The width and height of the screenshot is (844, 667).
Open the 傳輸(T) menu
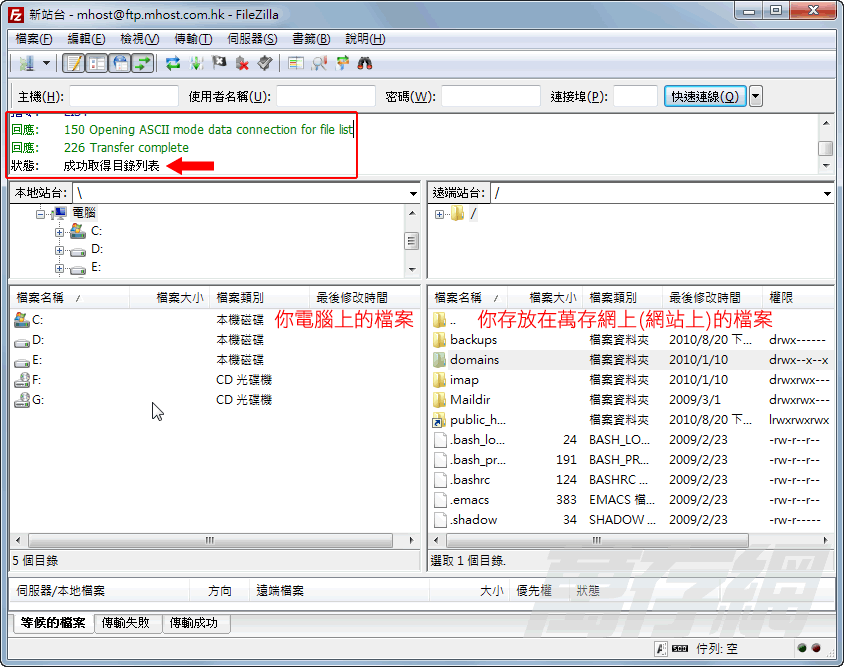pos(193,39)
